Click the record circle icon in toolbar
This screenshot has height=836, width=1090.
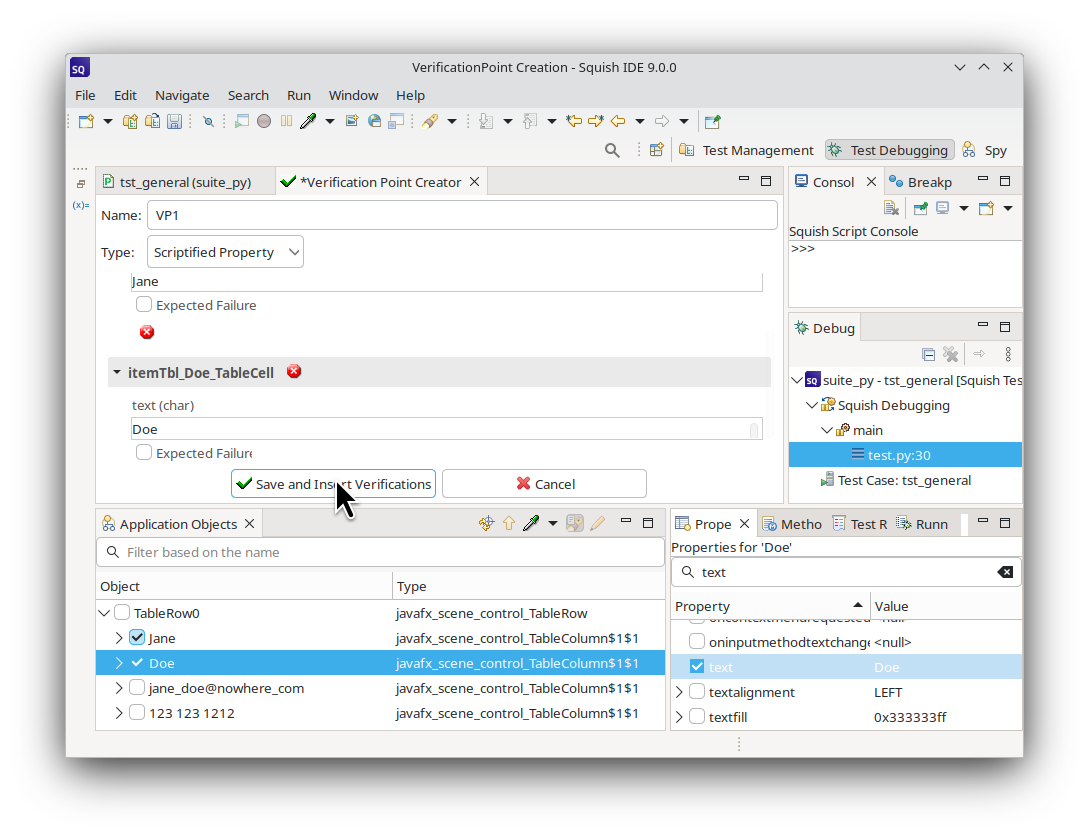[x=264, y=121]
